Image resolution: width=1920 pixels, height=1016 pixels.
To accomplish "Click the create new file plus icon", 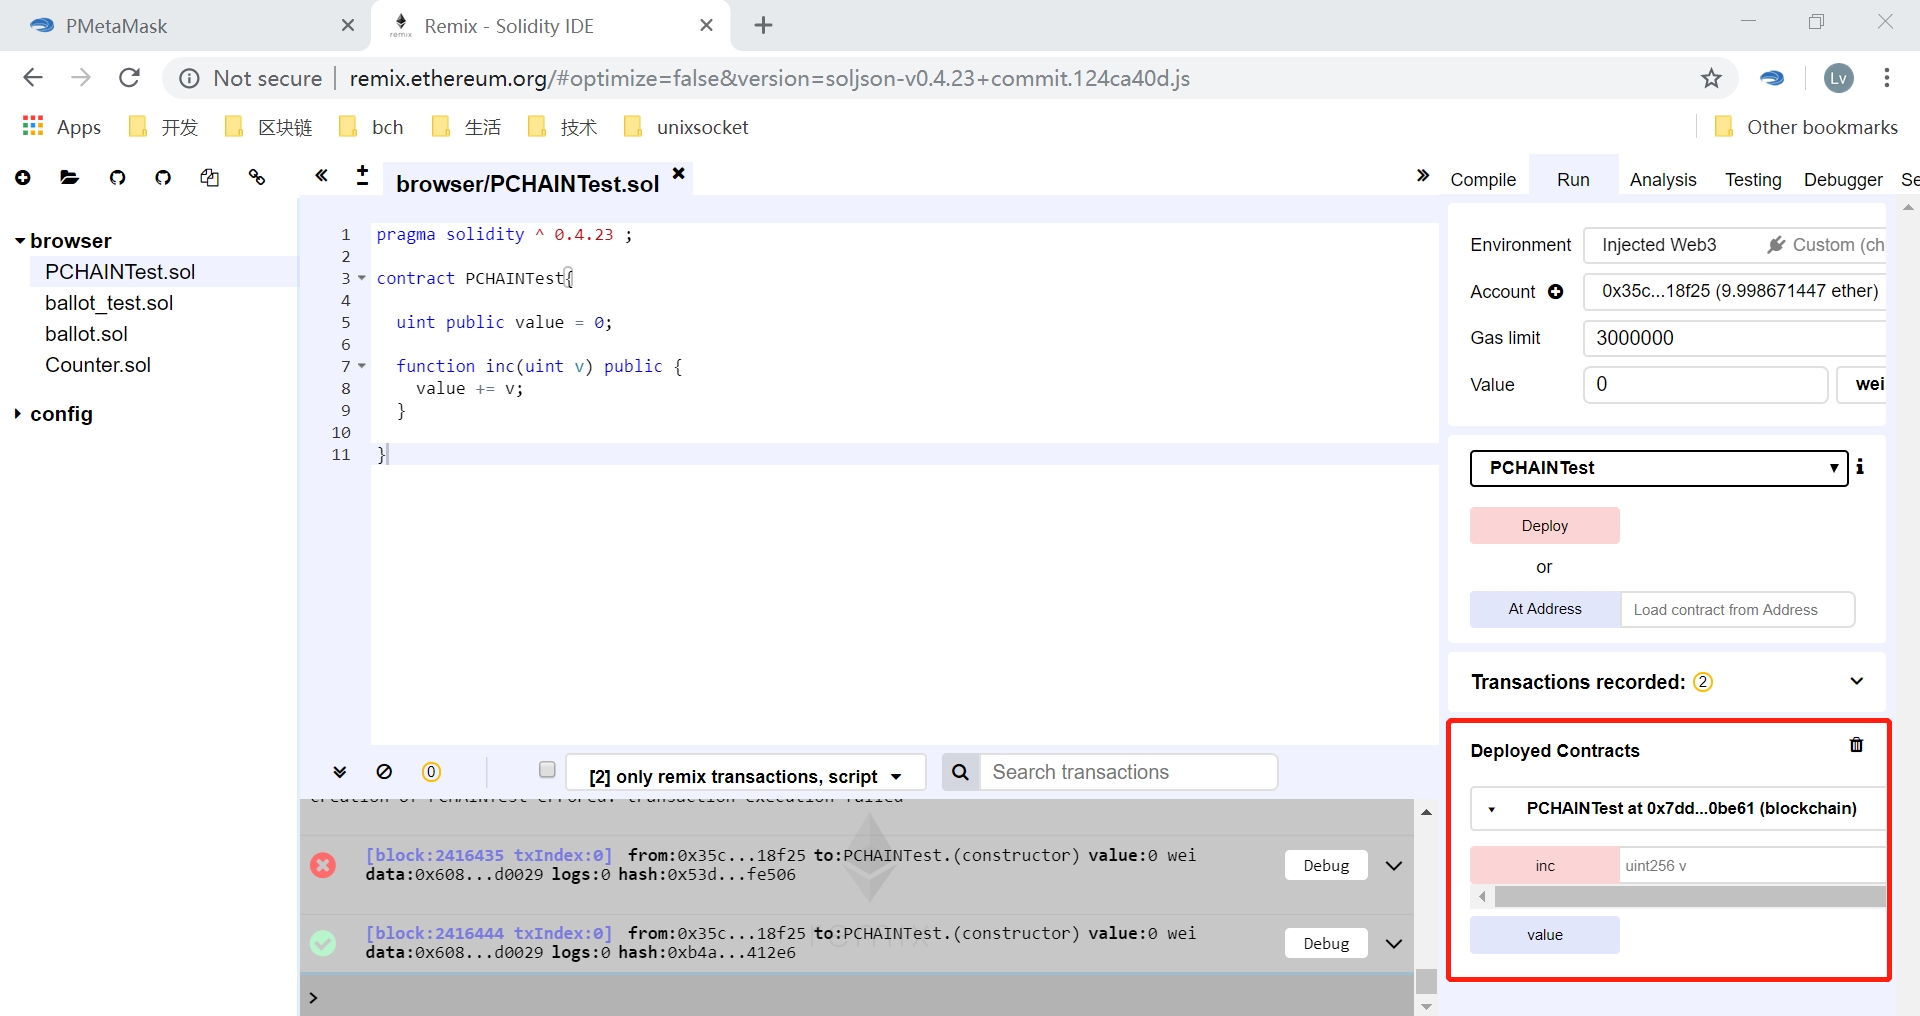I will point(23,178).
